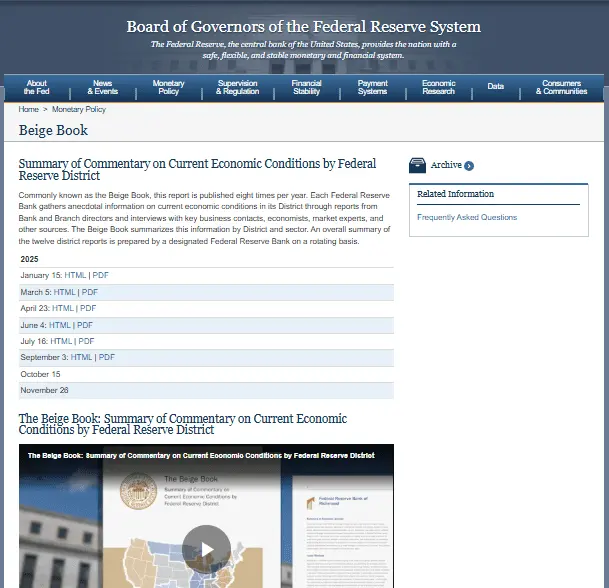The image size is (609, 588).
Task: Click the Archive arrow circle icon
Action: click(469, 166)
